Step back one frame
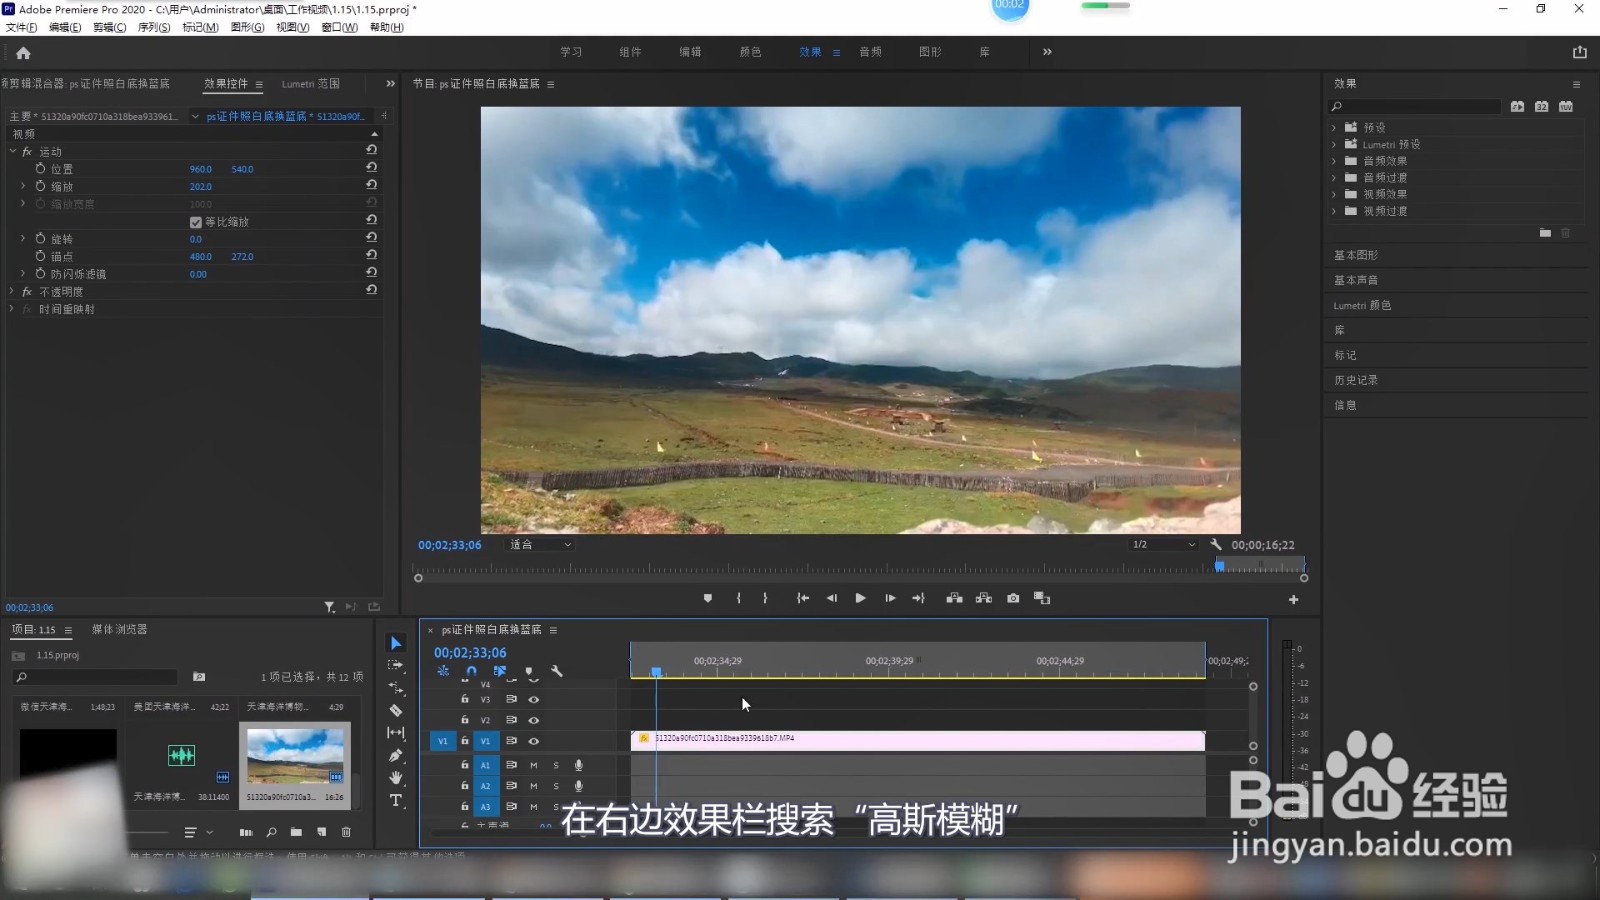 (831, 598)
